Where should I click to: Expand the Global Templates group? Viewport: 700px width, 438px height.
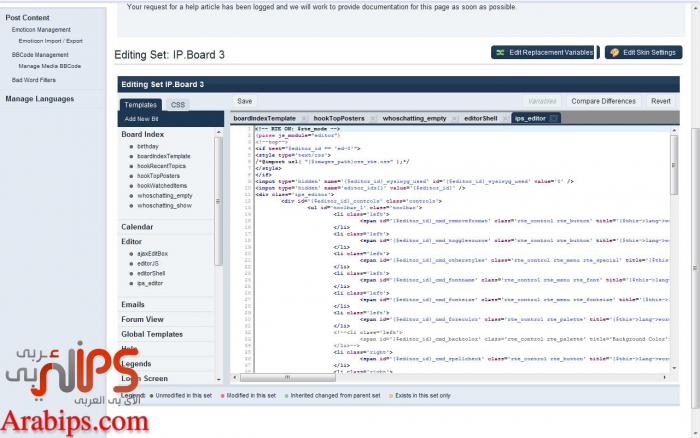pyautogui.click(x=152, y=334)
